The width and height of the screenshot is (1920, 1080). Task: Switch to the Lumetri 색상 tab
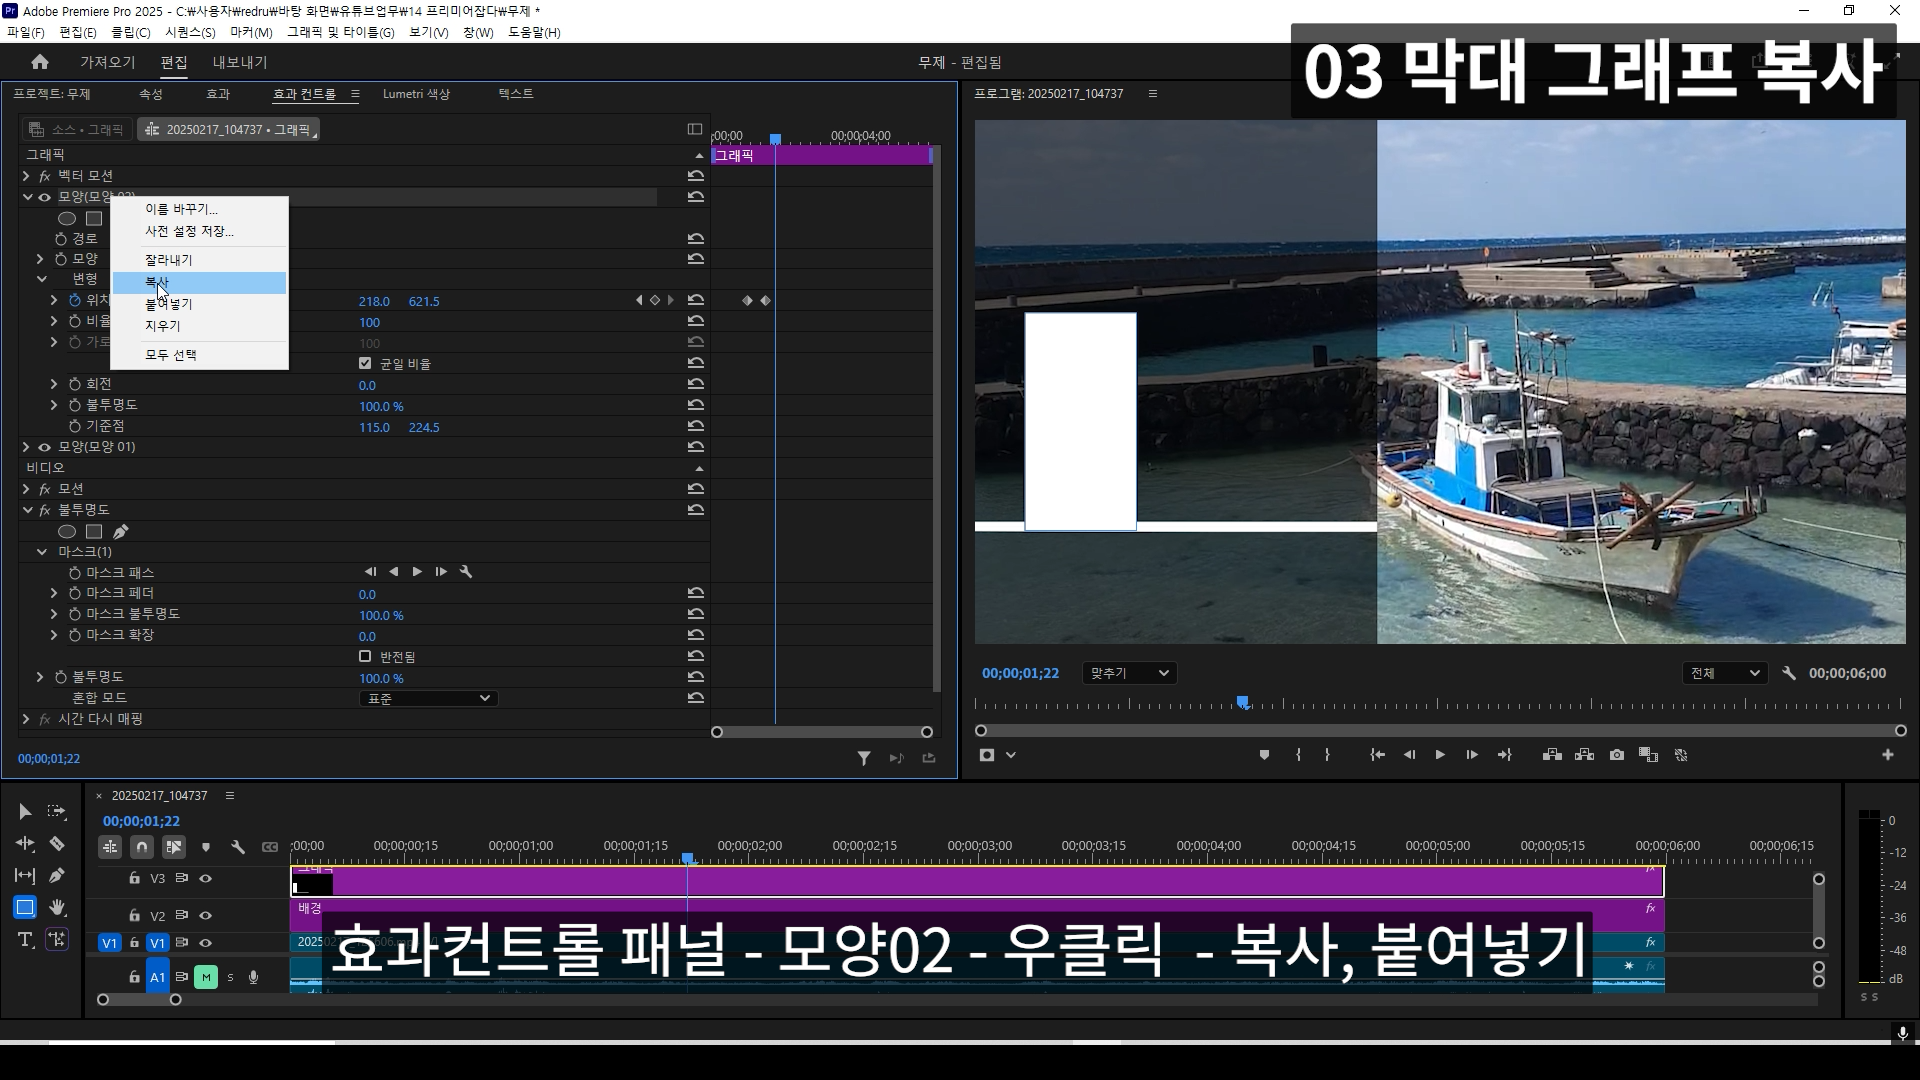[x=416, y=94]
